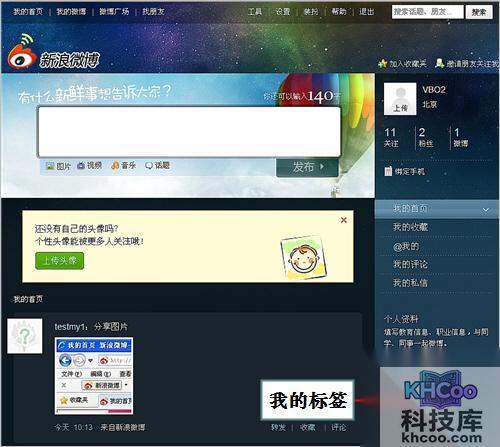Click the 加入收藏夹 star icon
This screenshot has width=500, height=447.
coord(383,63)
